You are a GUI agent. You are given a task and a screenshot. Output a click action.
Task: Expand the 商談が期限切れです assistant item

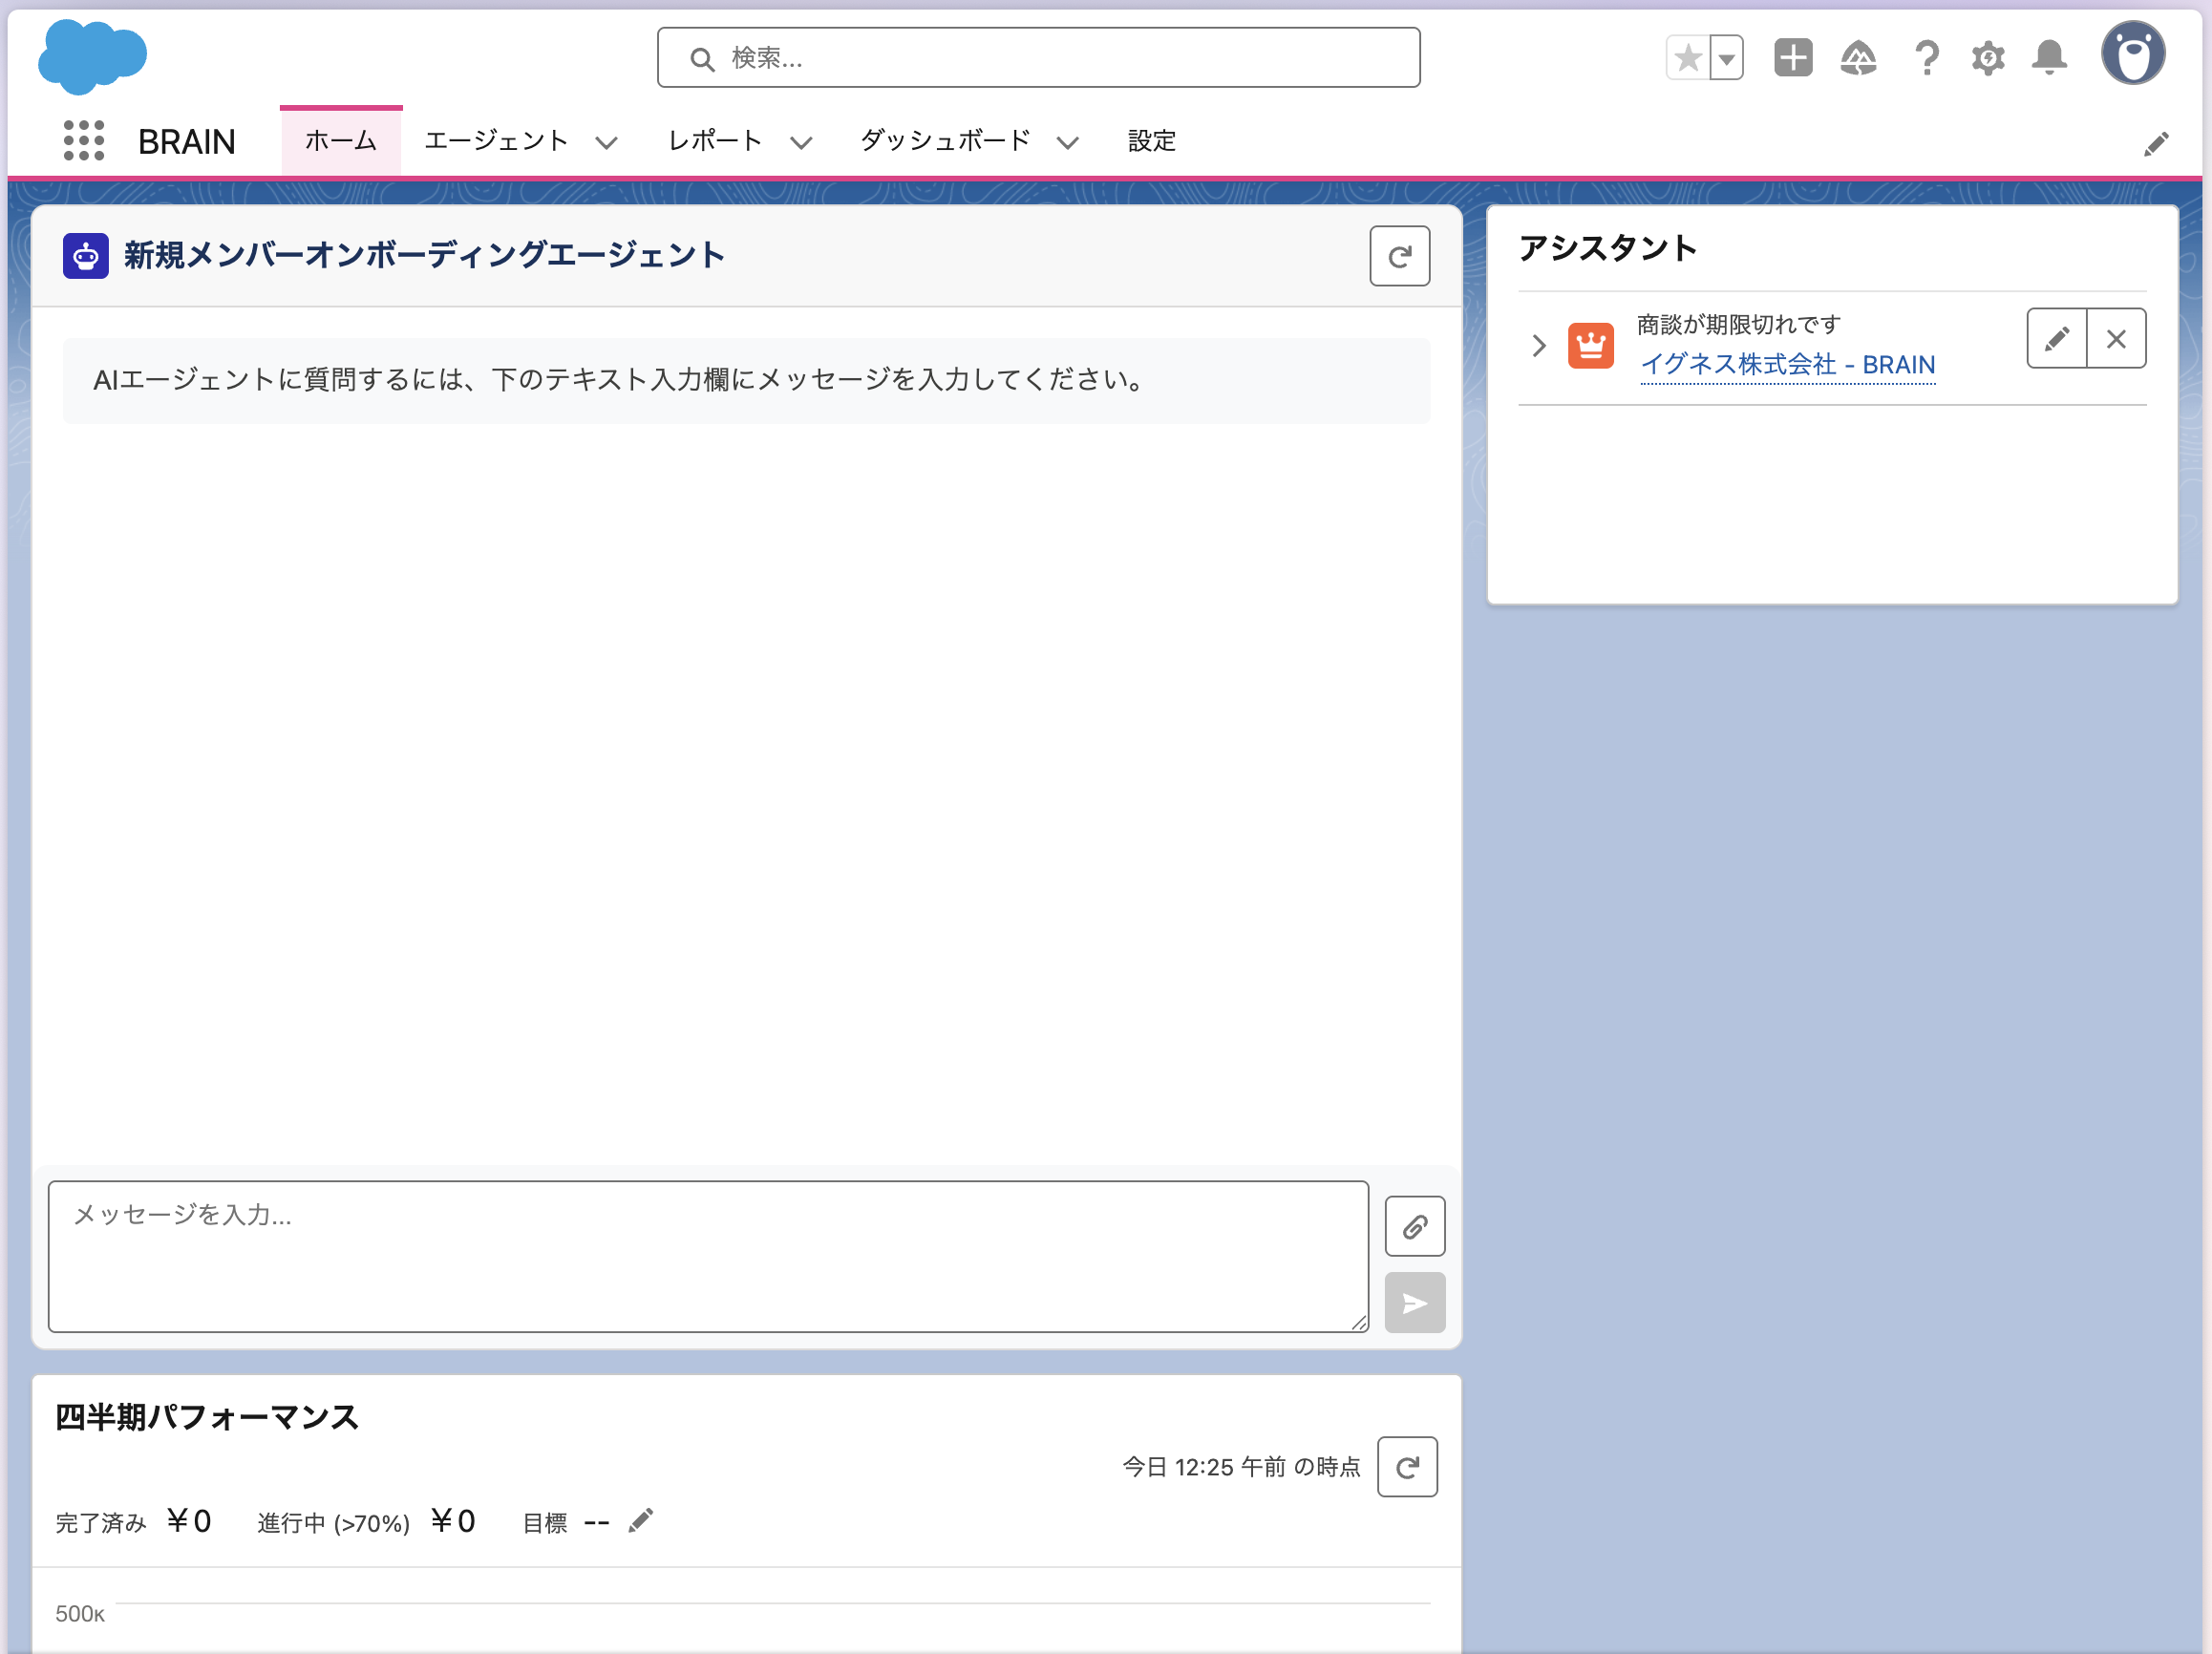1539,346
